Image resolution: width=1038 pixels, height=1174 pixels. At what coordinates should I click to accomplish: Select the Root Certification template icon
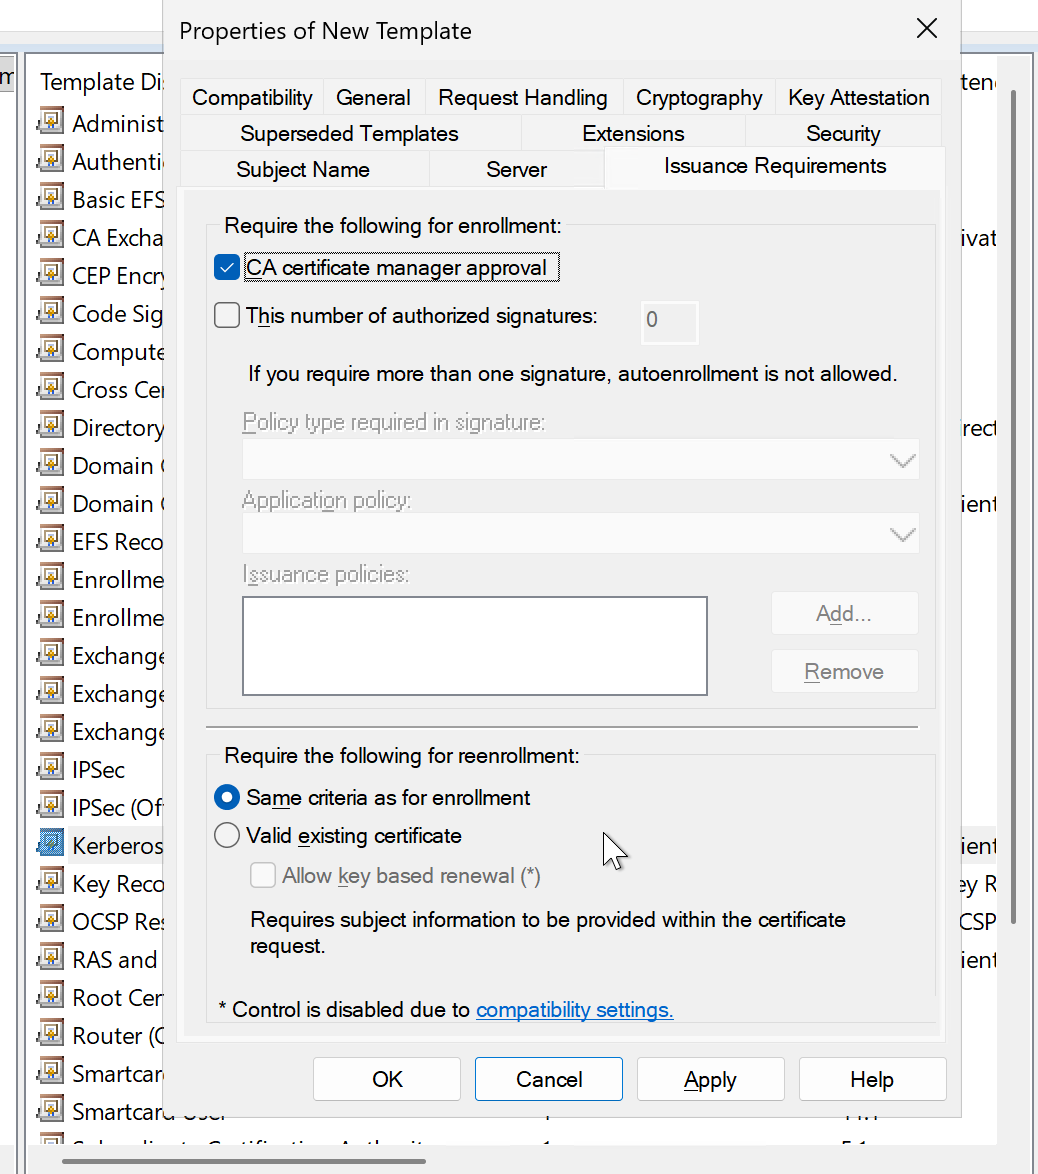[50, 997]
